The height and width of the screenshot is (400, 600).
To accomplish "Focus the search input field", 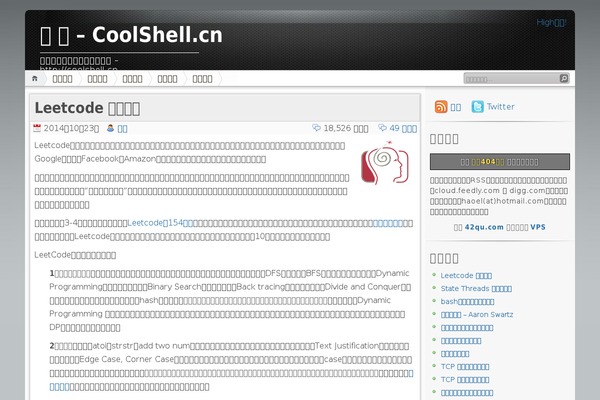I will (x=512, y=79).
